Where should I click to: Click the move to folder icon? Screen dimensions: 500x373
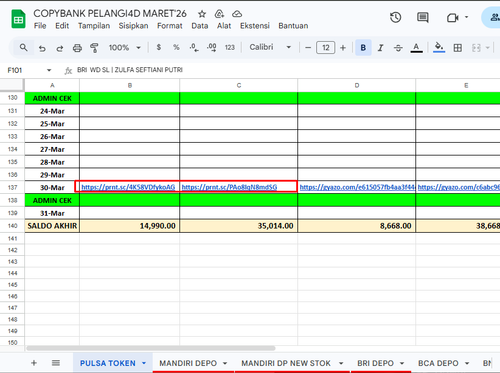[219, 14]
